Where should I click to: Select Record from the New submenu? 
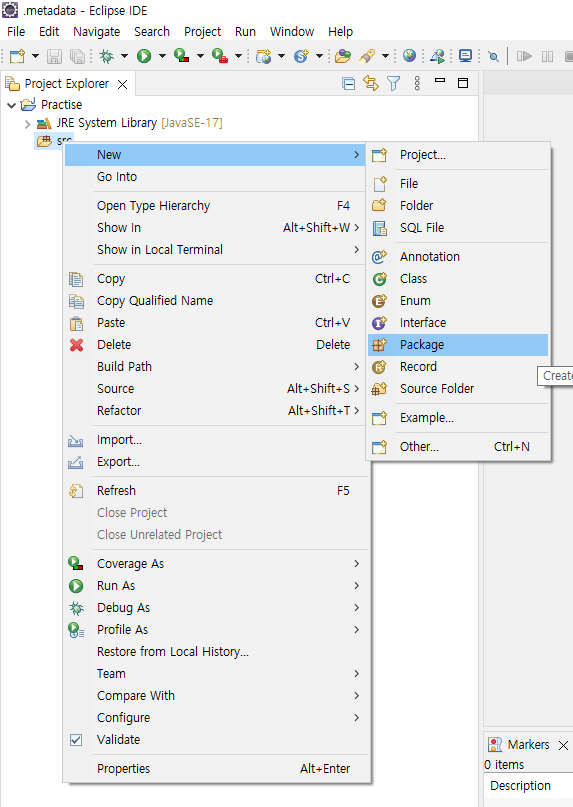click(458, 366)
